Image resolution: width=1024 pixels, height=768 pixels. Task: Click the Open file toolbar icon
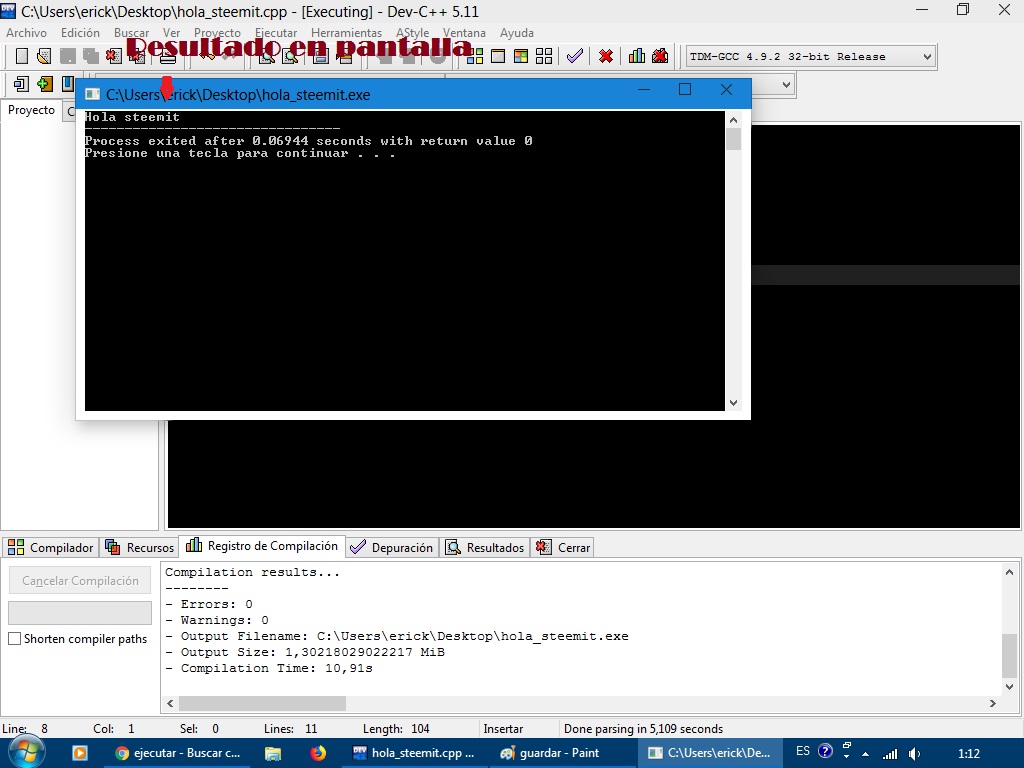[44, 56]
